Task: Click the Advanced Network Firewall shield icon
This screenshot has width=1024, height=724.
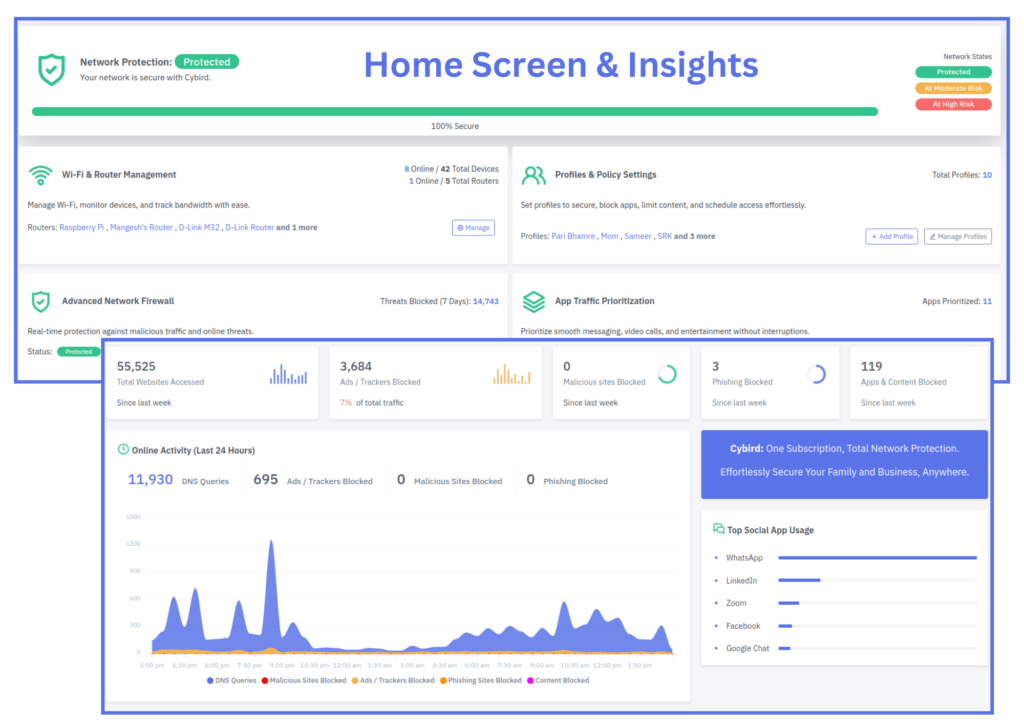Action: click(x=40, y=301)
